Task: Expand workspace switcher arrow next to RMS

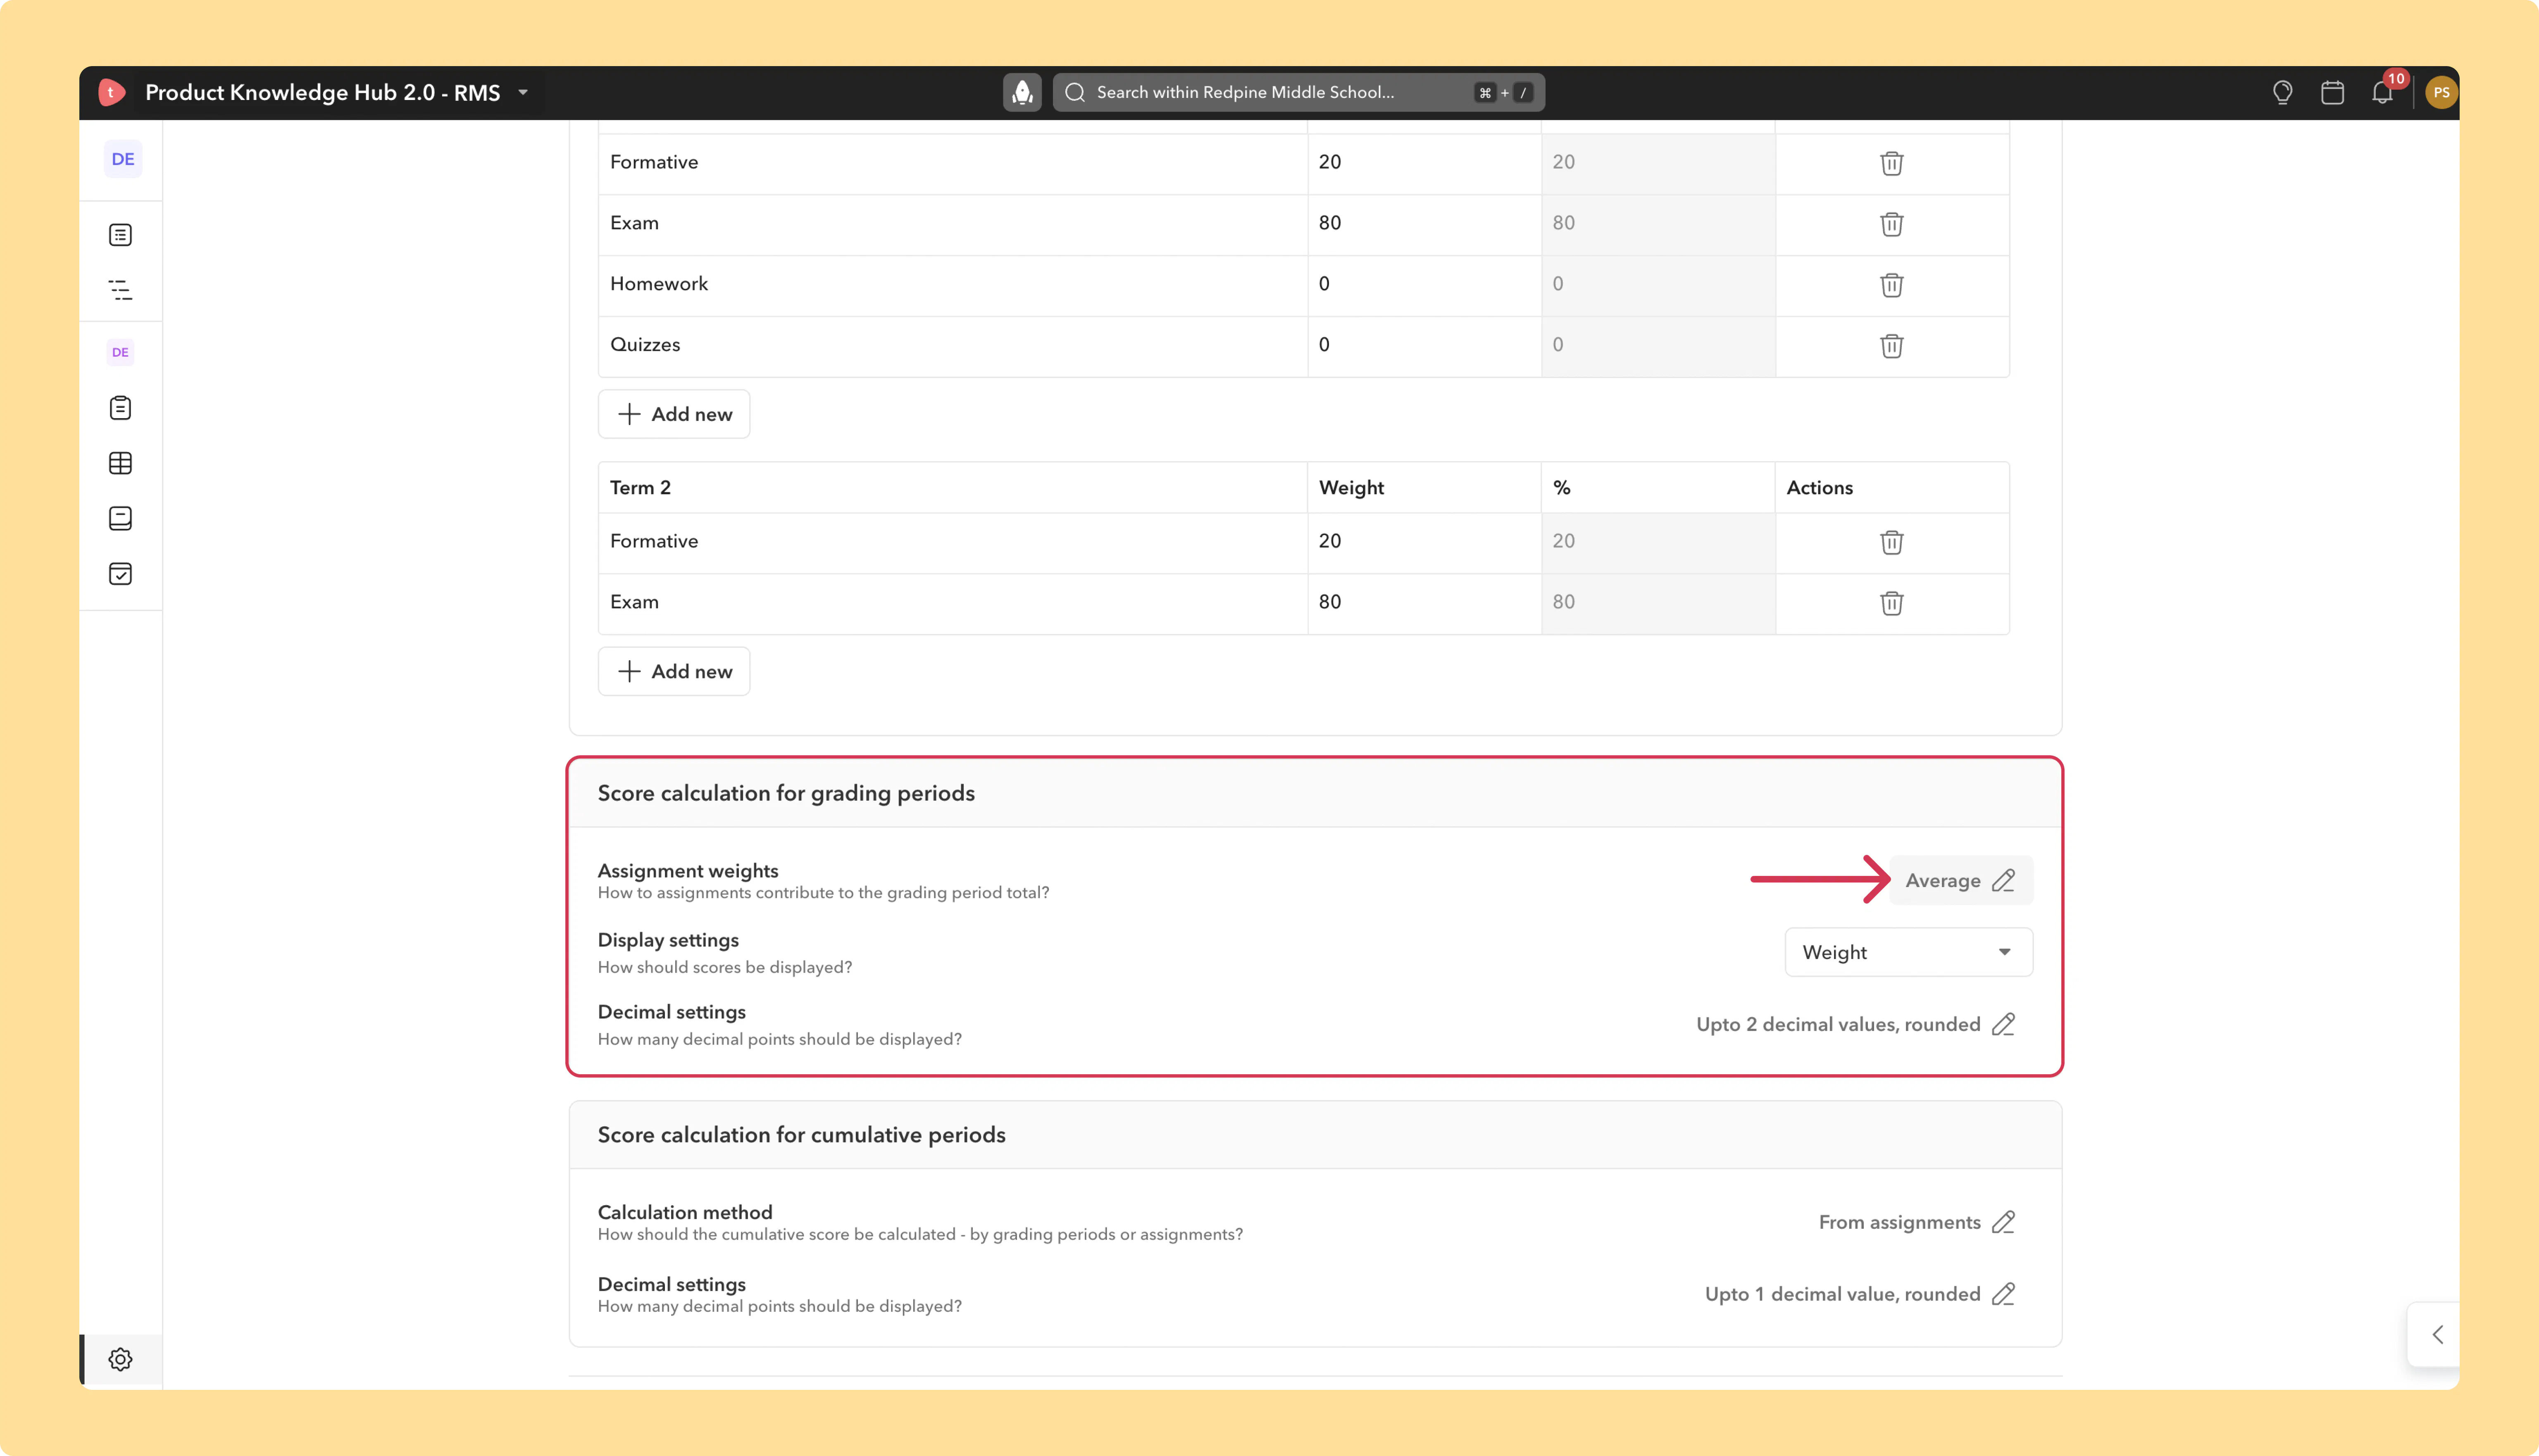Action: [523, 92]
